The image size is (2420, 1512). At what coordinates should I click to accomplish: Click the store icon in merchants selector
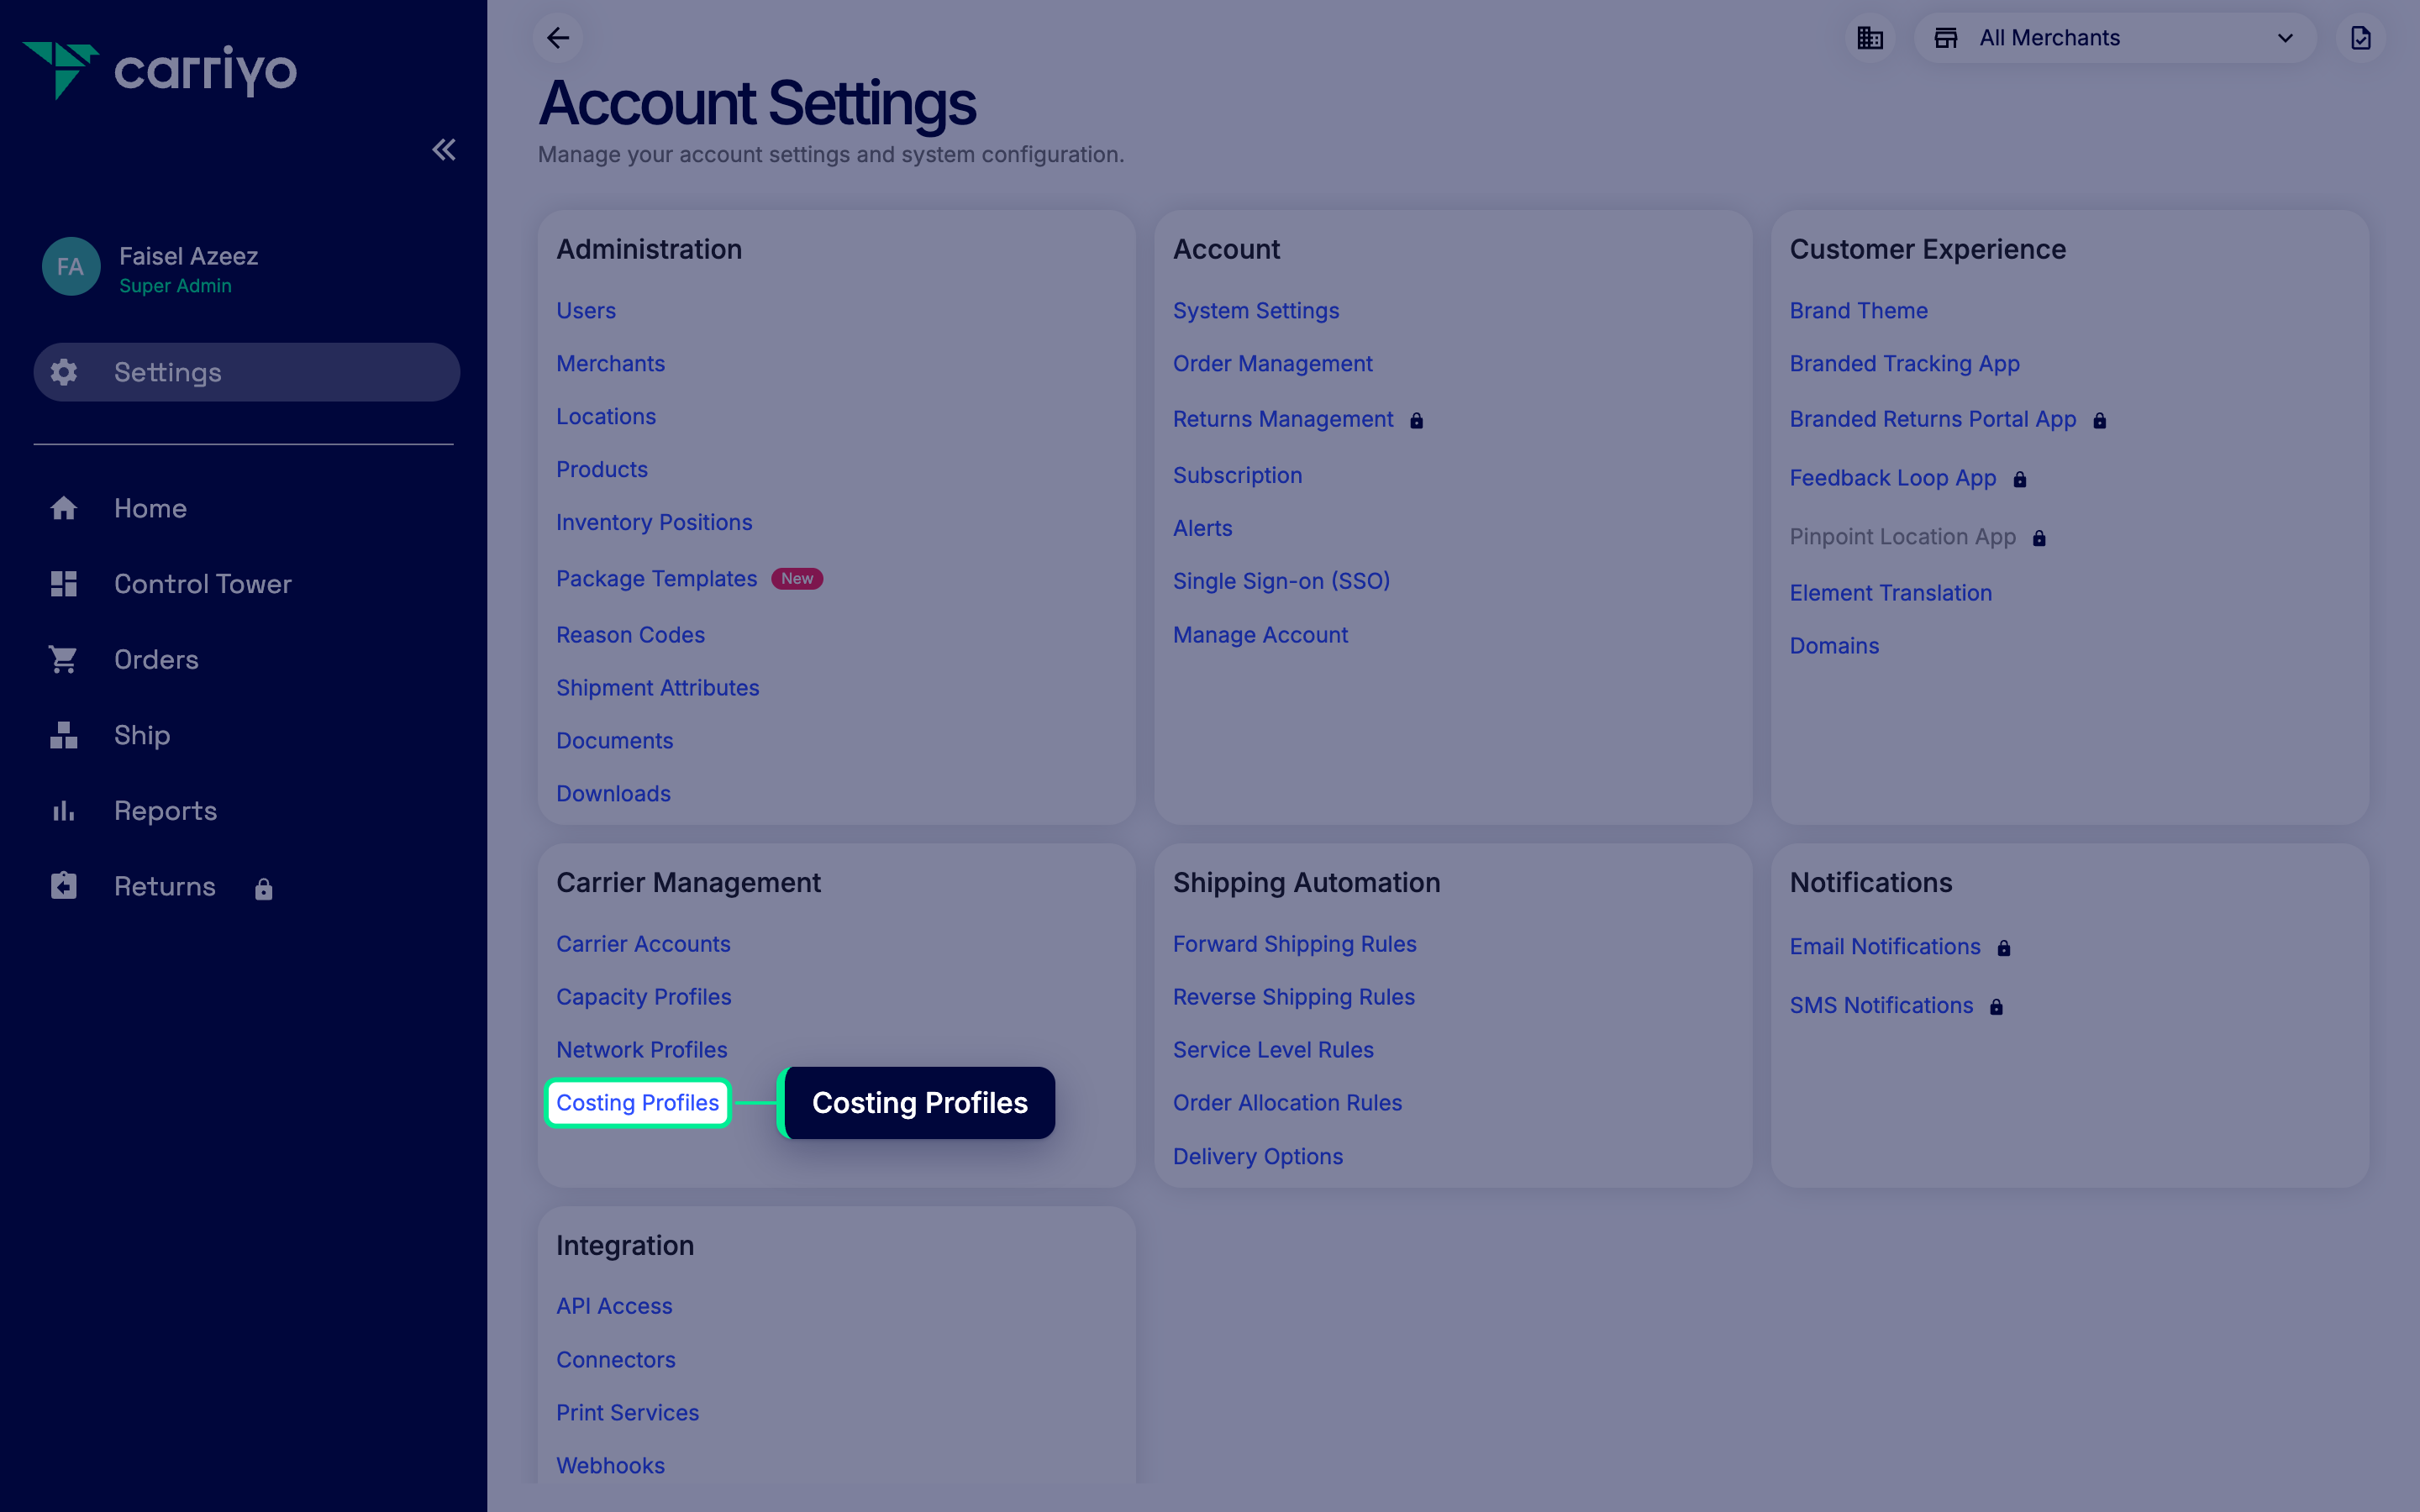[1946, 38]
